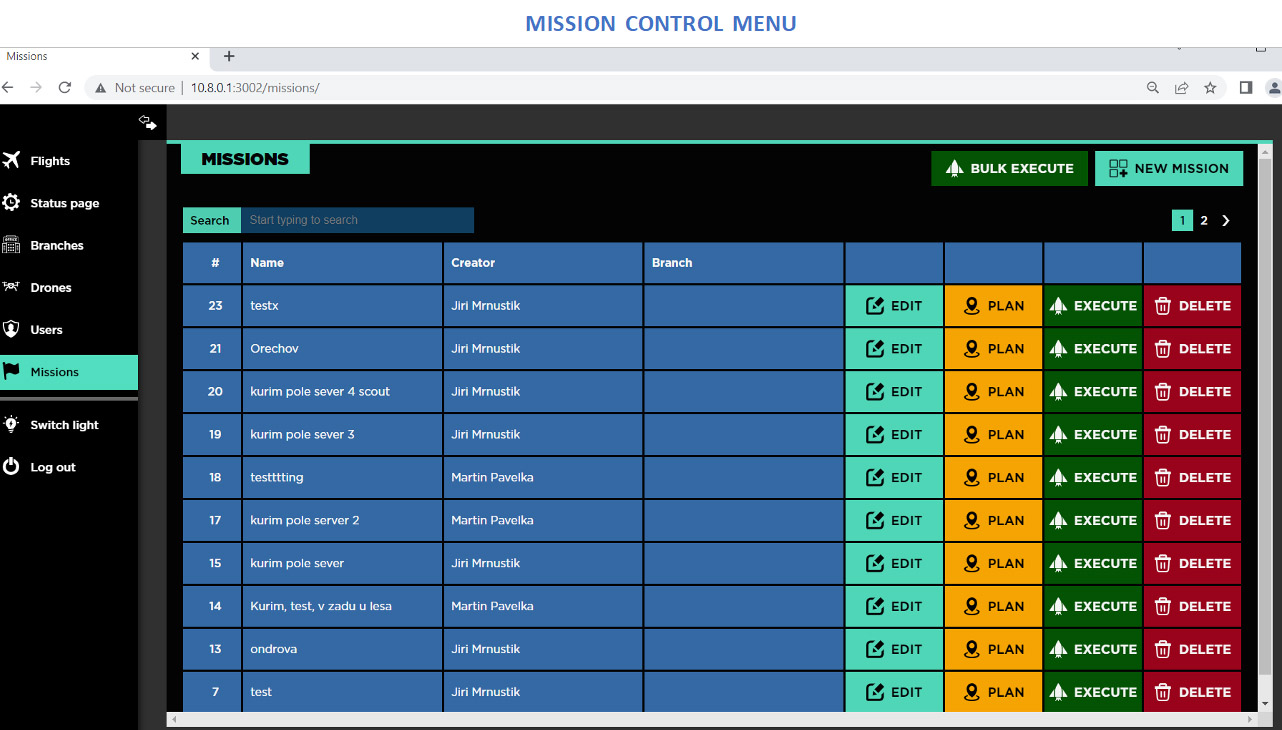1282x730 pixels.
Task: Click the Bulk Execute button
Action: point(1008,169)
